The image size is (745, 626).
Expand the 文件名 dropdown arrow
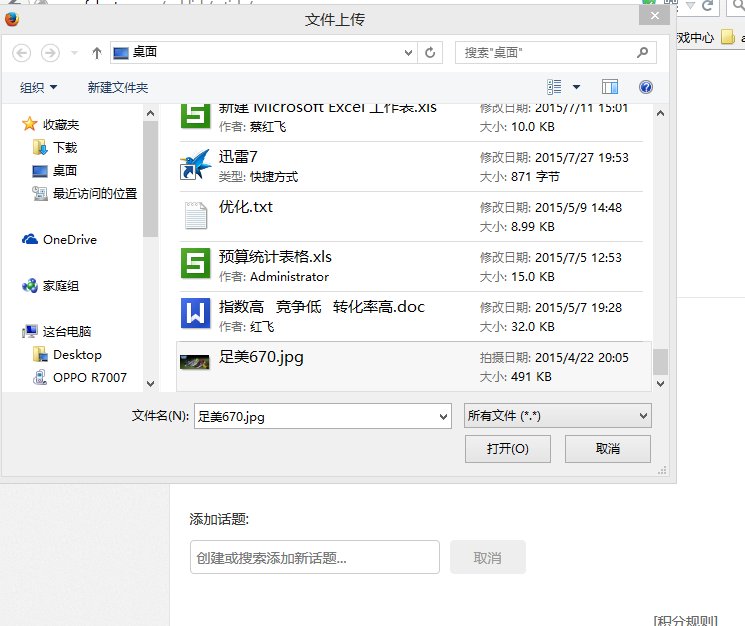(444, 417)
